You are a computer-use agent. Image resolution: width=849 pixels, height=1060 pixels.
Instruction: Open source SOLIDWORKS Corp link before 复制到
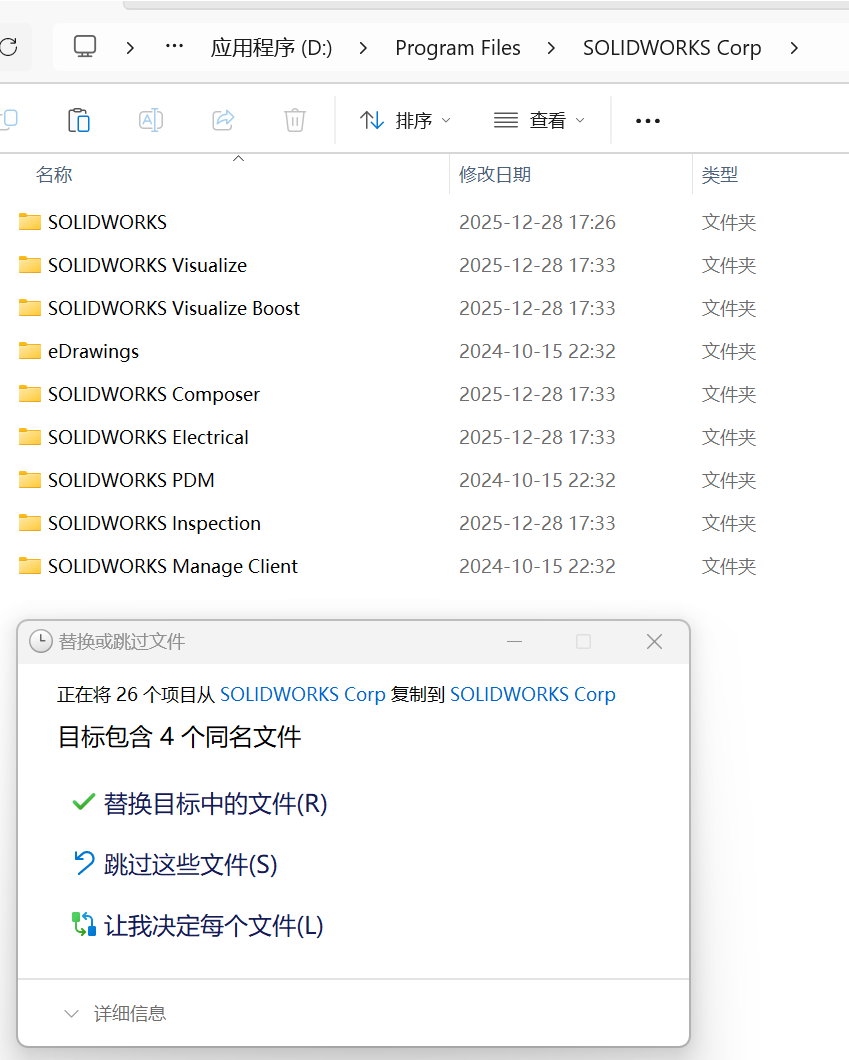(x=303, y=694)
